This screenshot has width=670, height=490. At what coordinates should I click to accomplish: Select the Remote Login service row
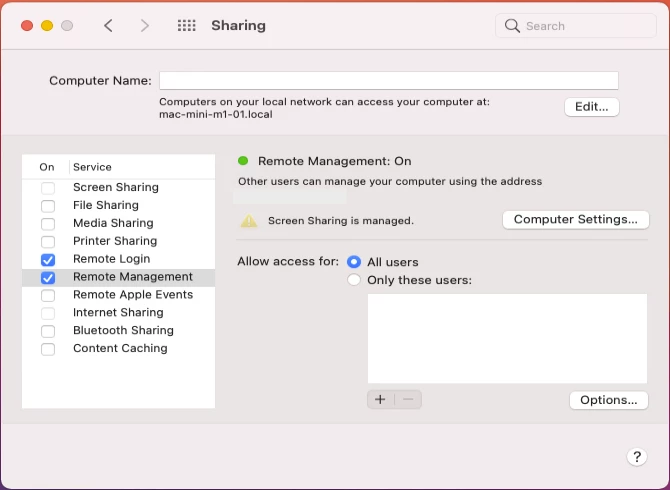coord(118,259)
